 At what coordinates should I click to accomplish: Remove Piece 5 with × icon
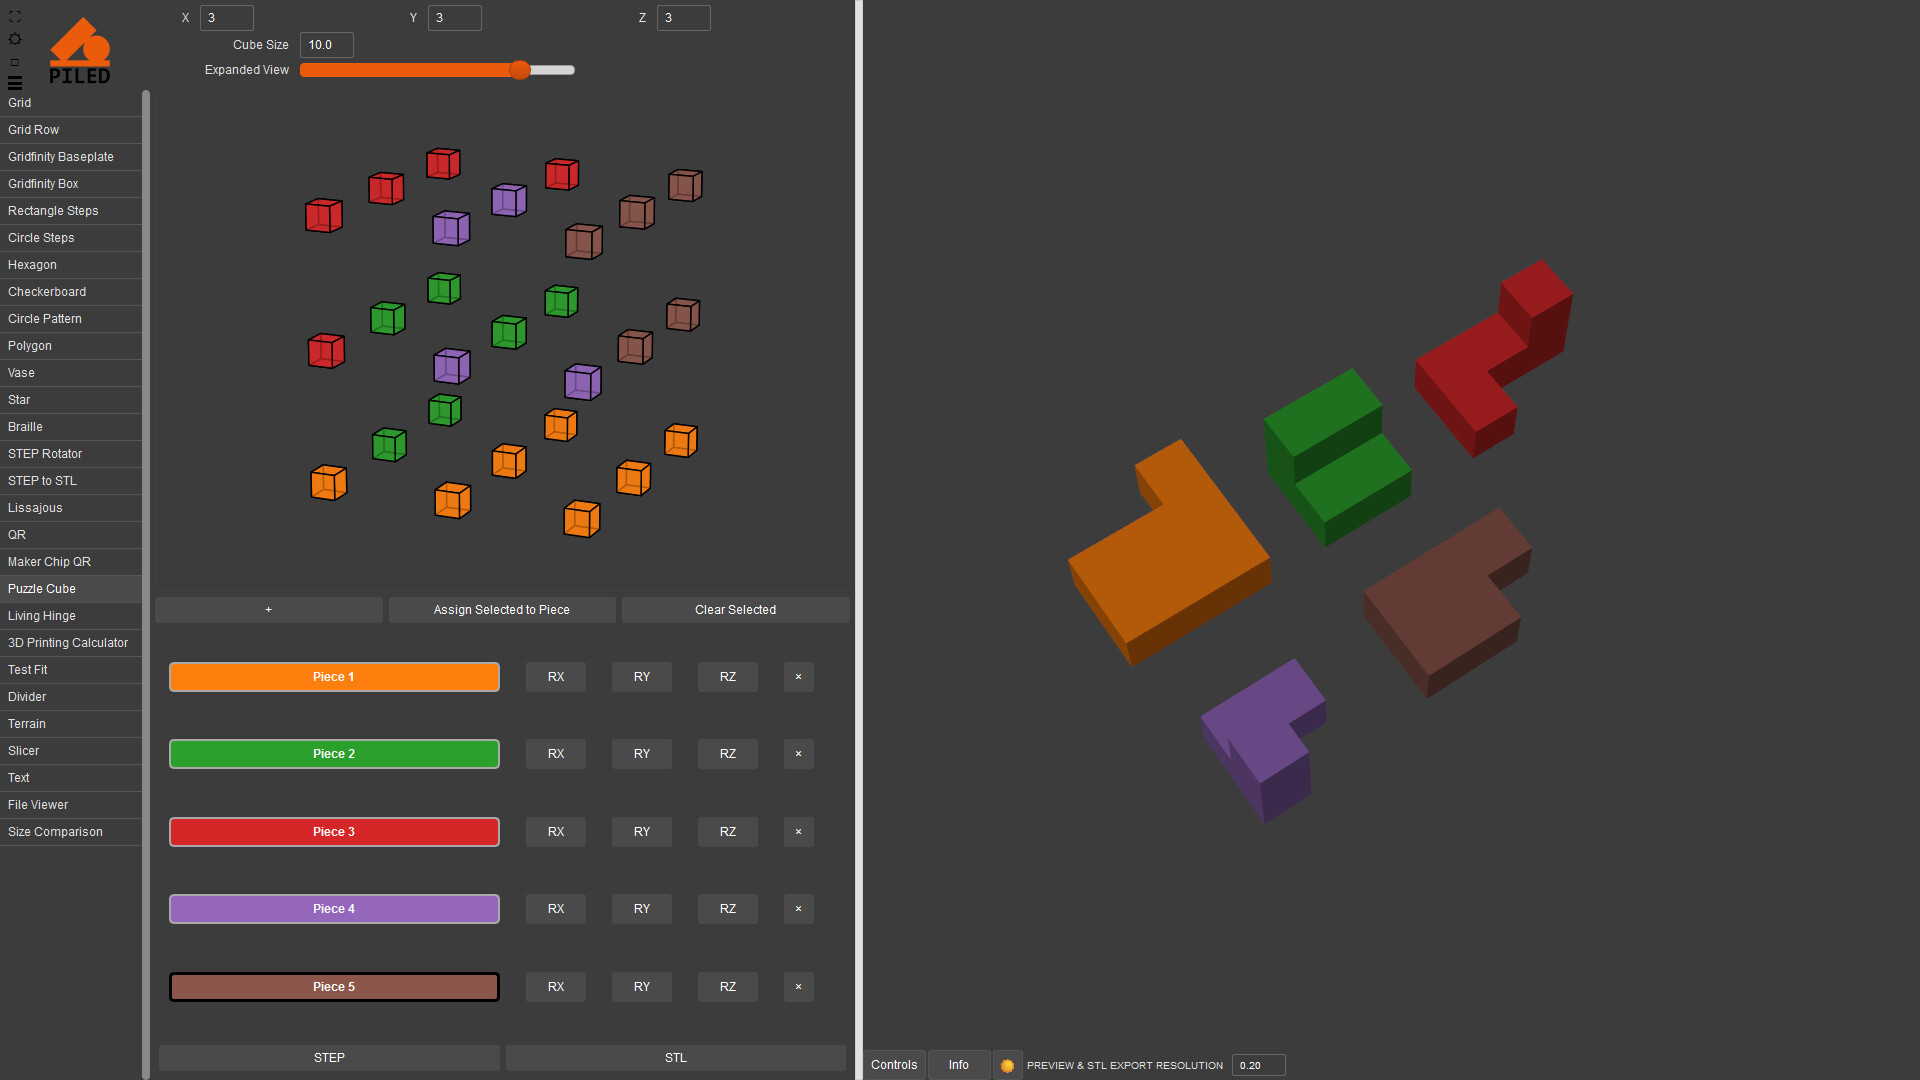click(798, 987)
